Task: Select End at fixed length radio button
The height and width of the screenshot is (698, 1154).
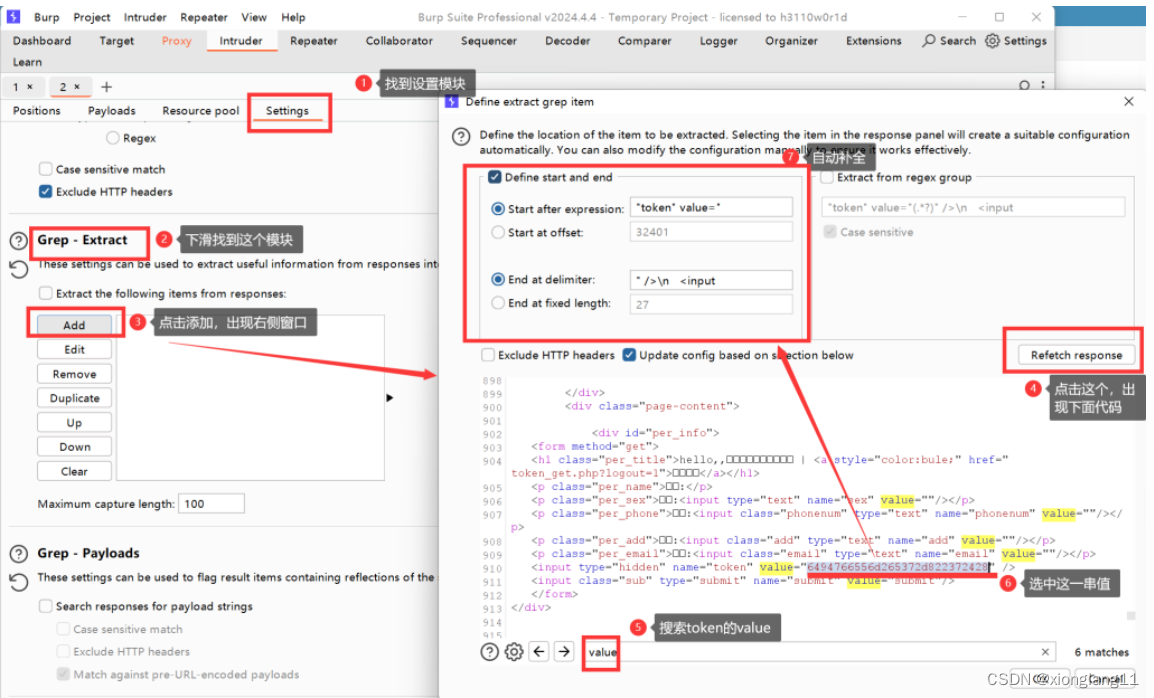Action: (498, 303)
